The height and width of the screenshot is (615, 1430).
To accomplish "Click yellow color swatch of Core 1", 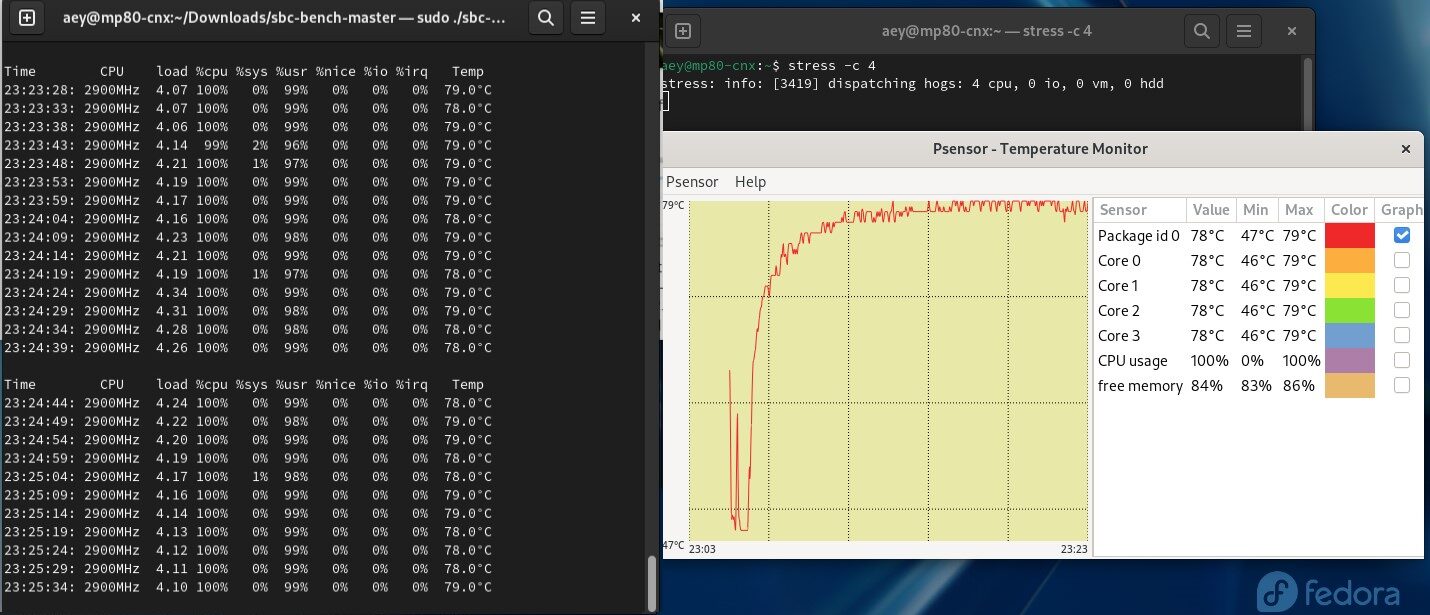I will (x=1349, y=285).
